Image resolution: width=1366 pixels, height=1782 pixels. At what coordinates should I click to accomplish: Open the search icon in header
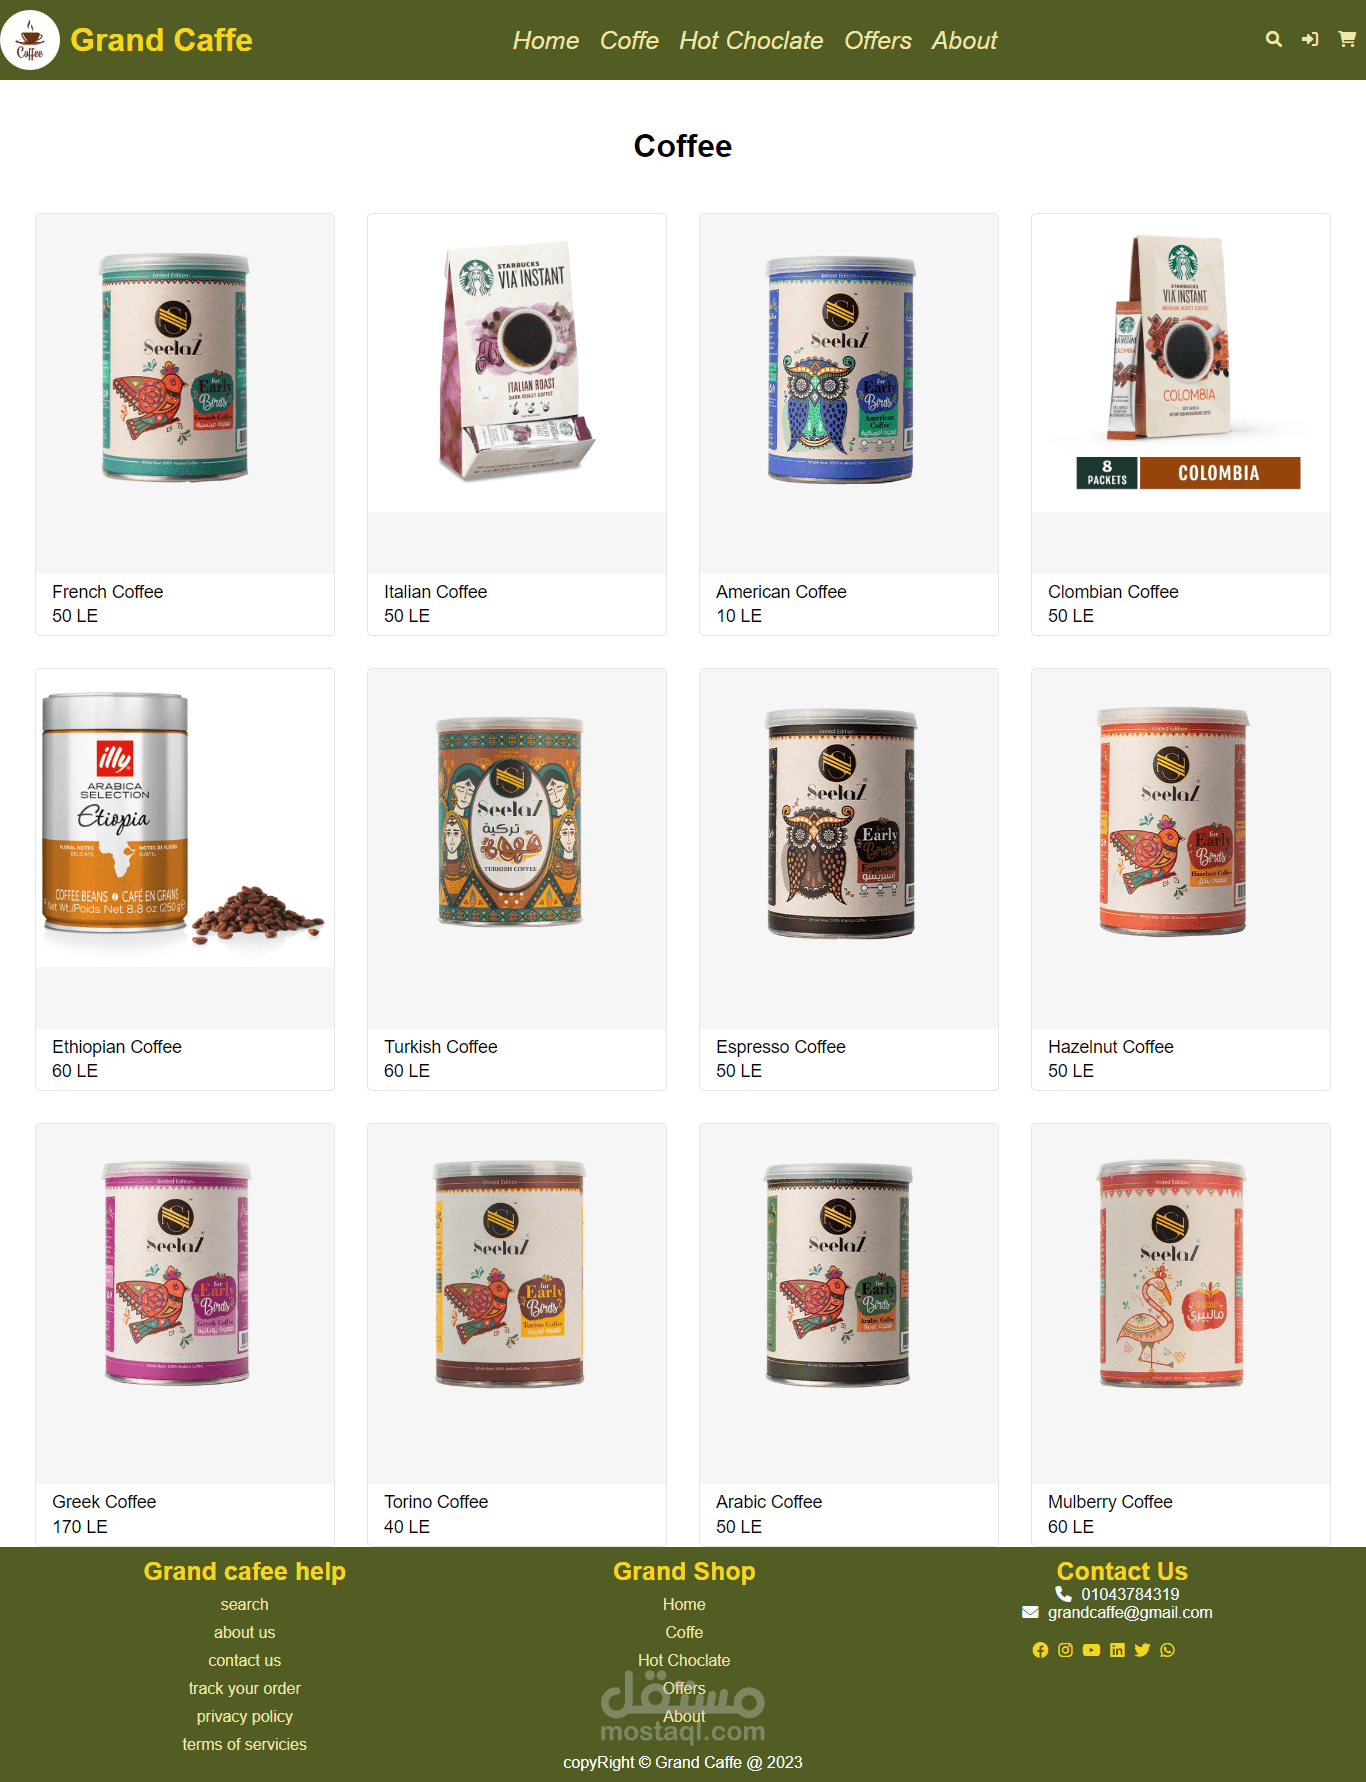1273,39
